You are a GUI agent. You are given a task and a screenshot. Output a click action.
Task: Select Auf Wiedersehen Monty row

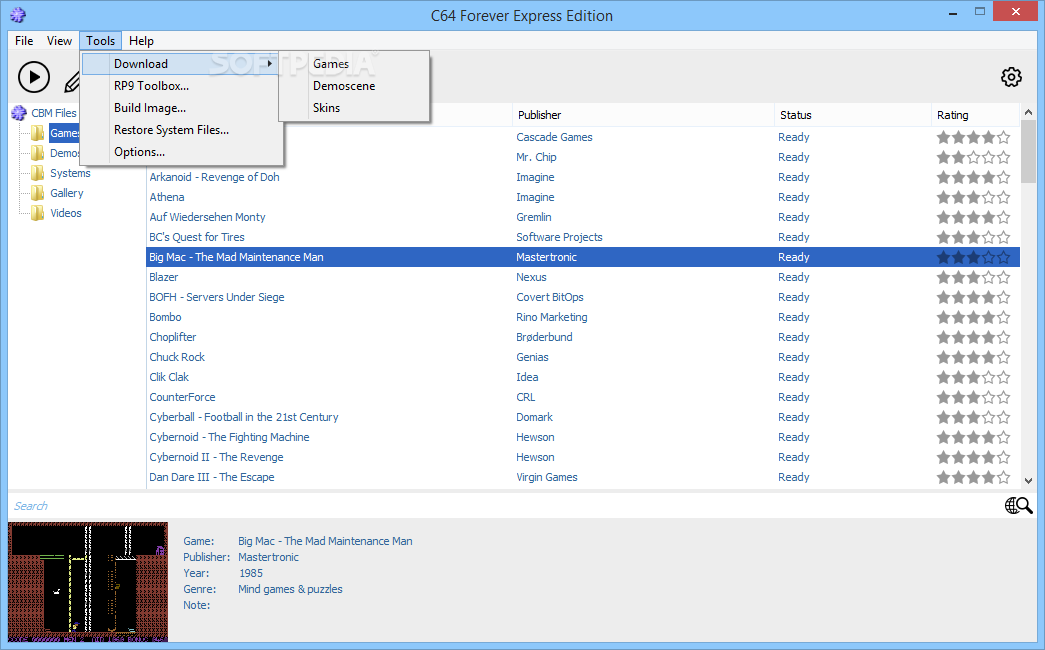[x=582, y=217]
